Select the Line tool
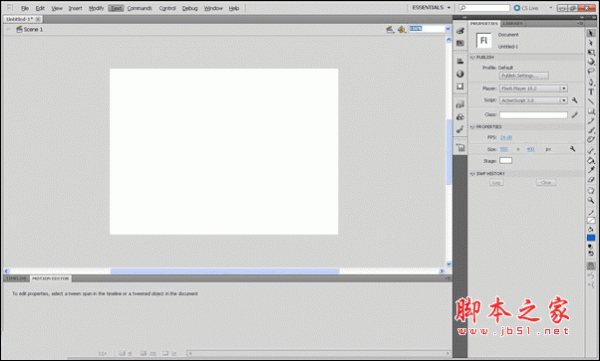Screen dimensions: 600x361 [x=591, y=101]
